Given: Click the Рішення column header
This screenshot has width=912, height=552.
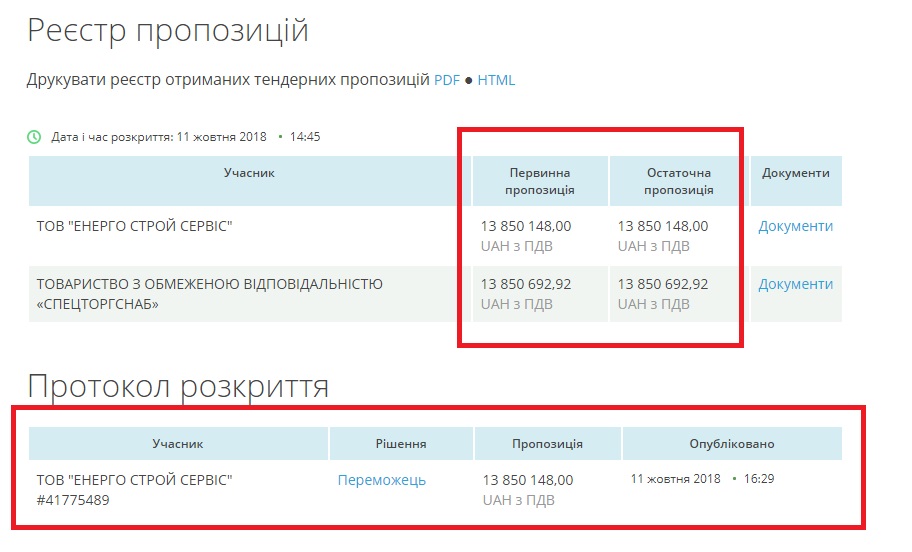Looking at the screenshot, I should 401,444.
